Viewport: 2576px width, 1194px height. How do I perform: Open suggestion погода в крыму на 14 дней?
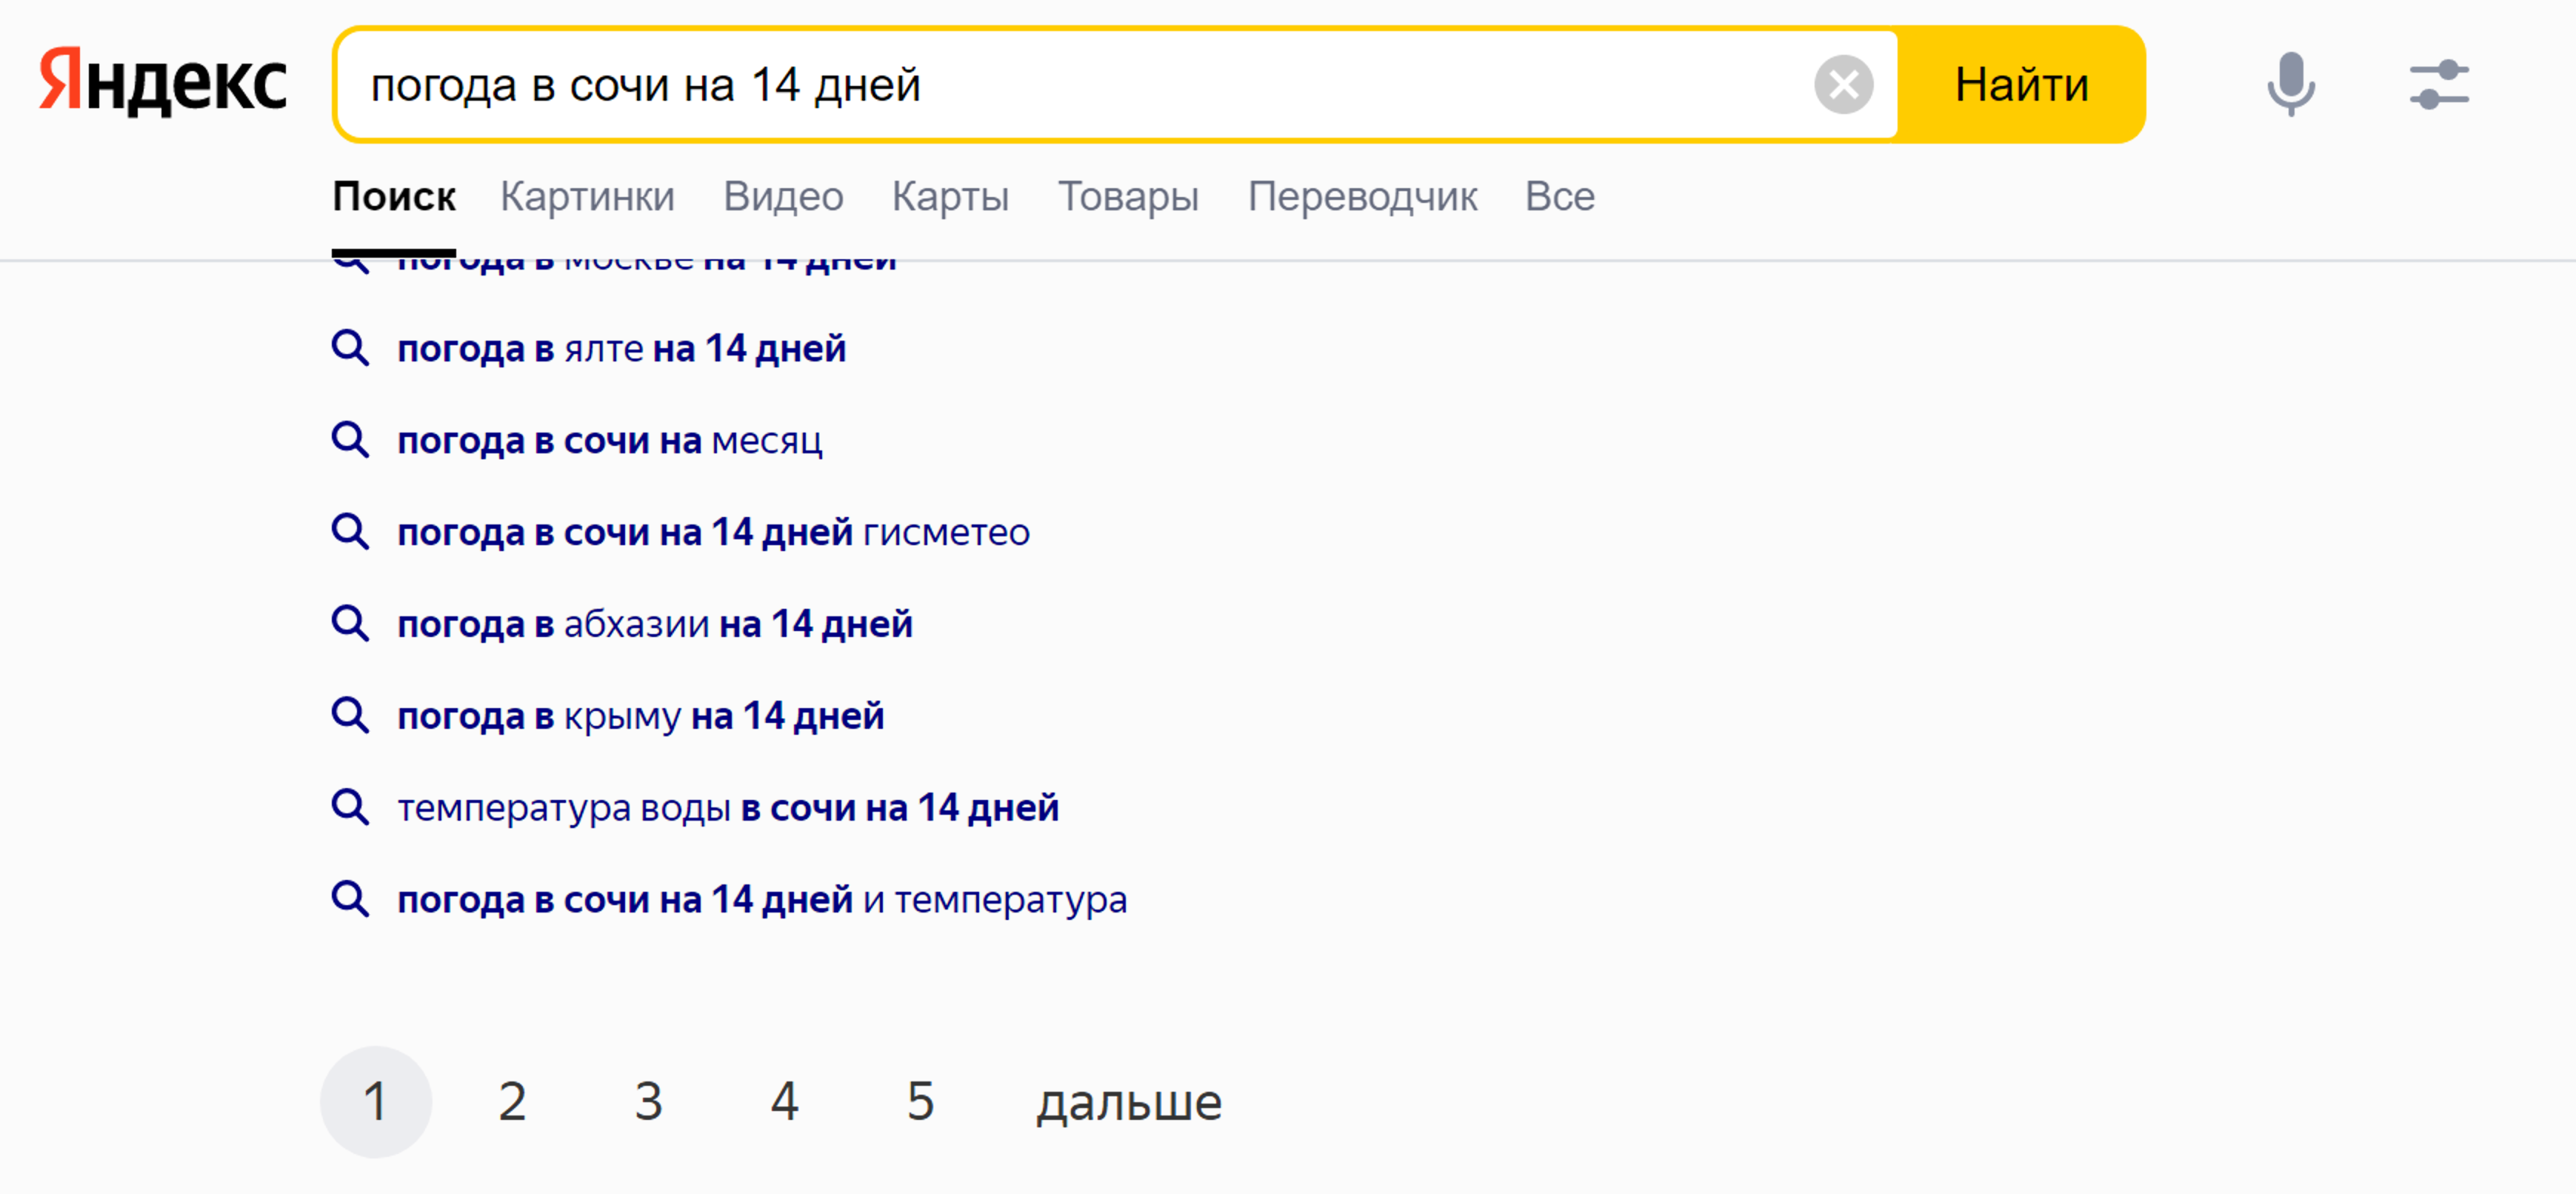tap(640, 717)
